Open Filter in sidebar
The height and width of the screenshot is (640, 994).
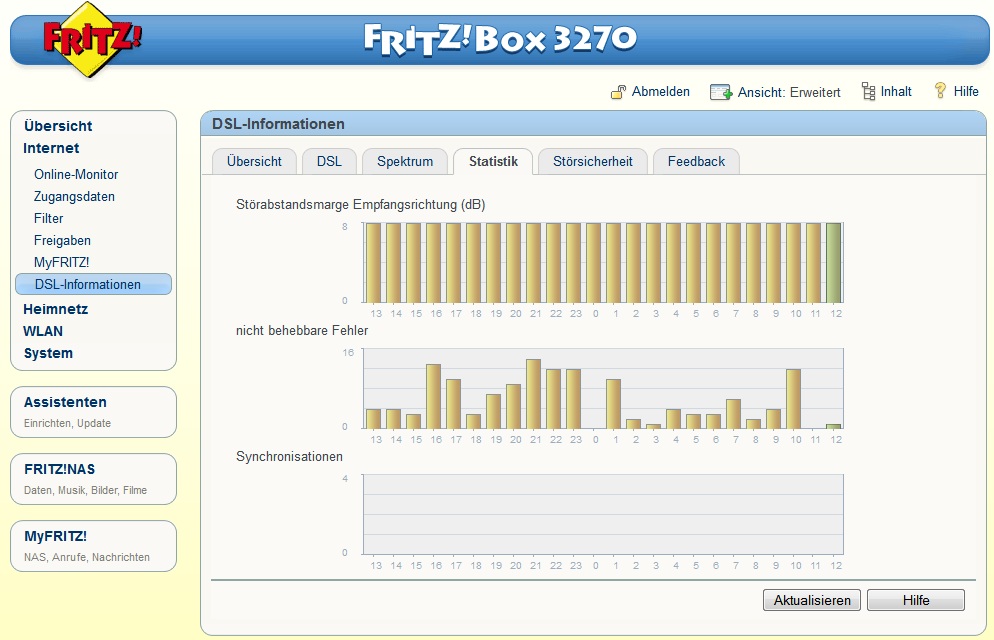[49, 219]
